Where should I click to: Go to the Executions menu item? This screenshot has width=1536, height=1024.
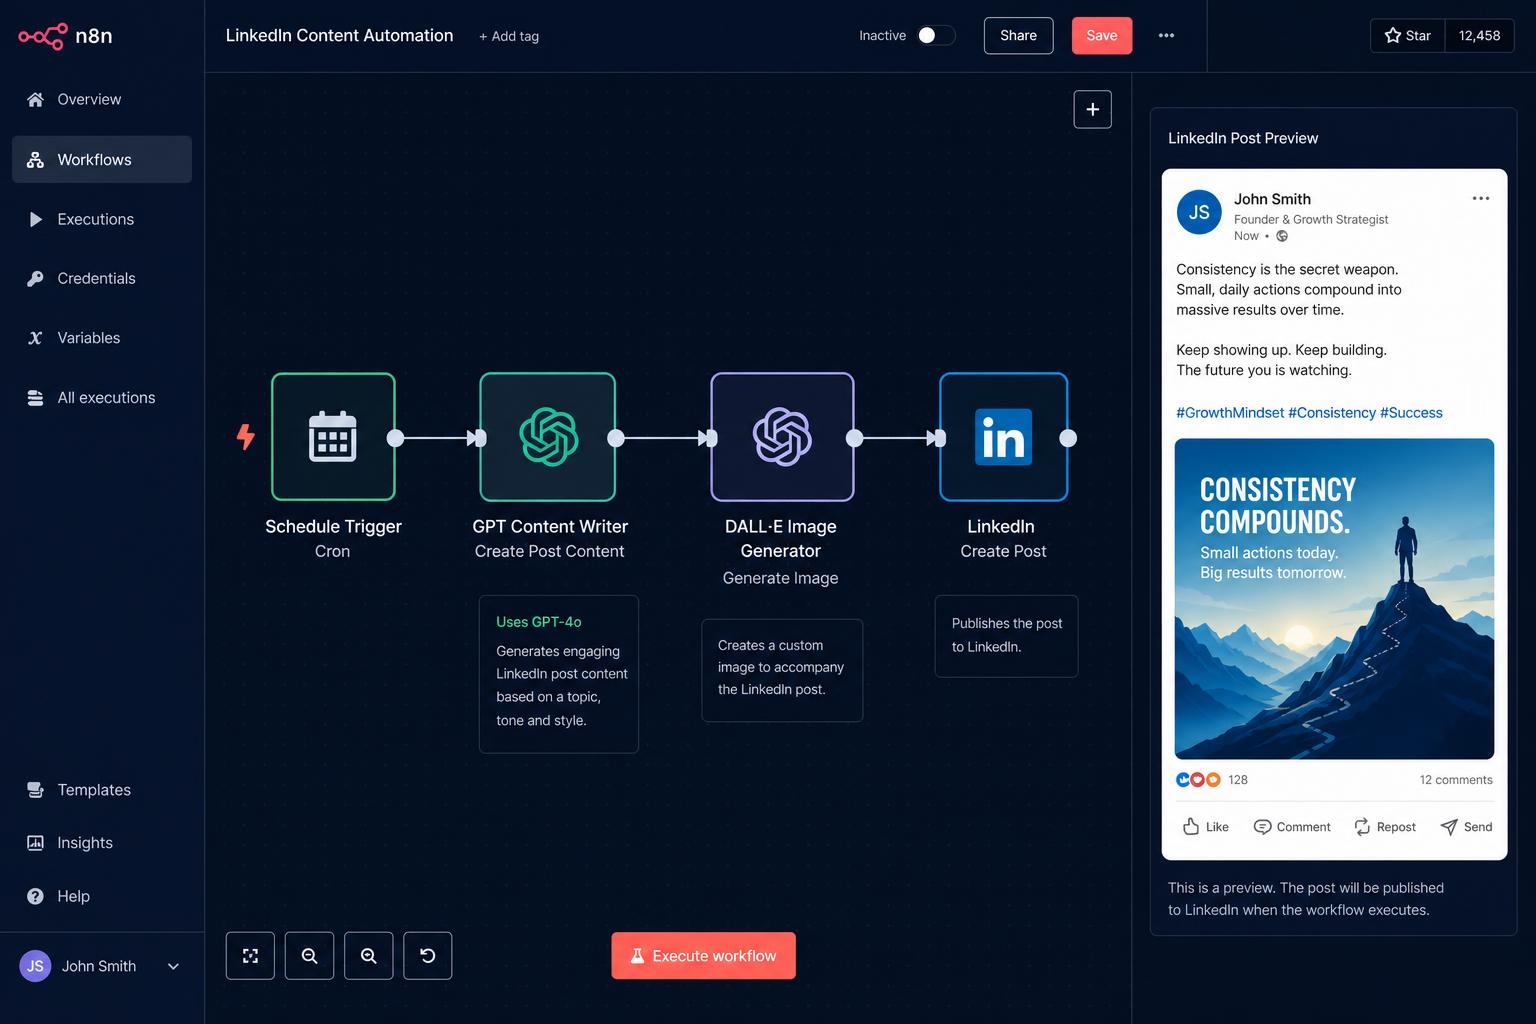point(102,219)
